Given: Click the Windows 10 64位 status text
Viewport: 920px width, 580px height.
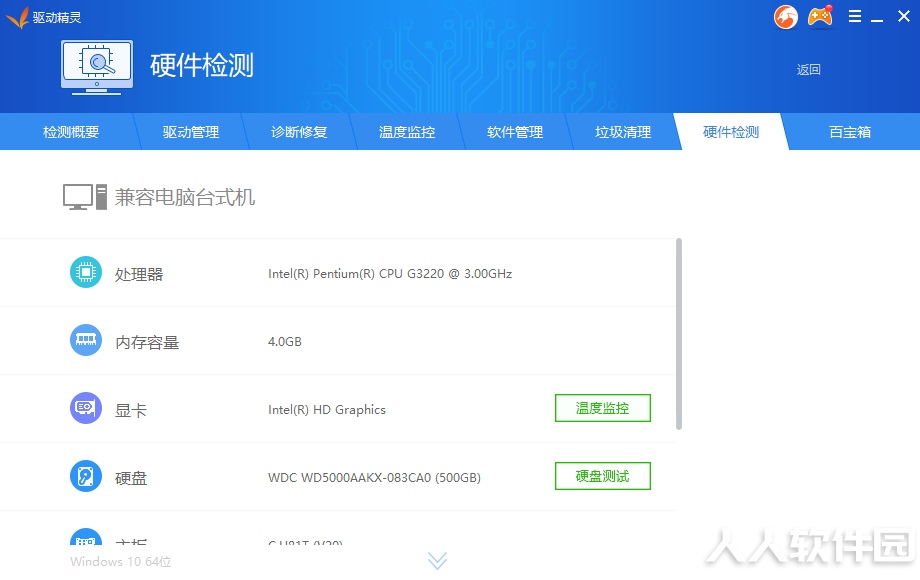Looking at the screenshot, I should 121,562.
